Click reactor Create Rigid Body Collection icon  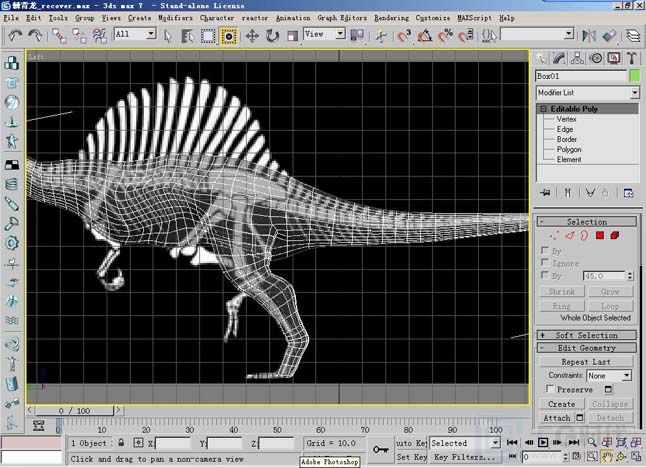[12, 63]
